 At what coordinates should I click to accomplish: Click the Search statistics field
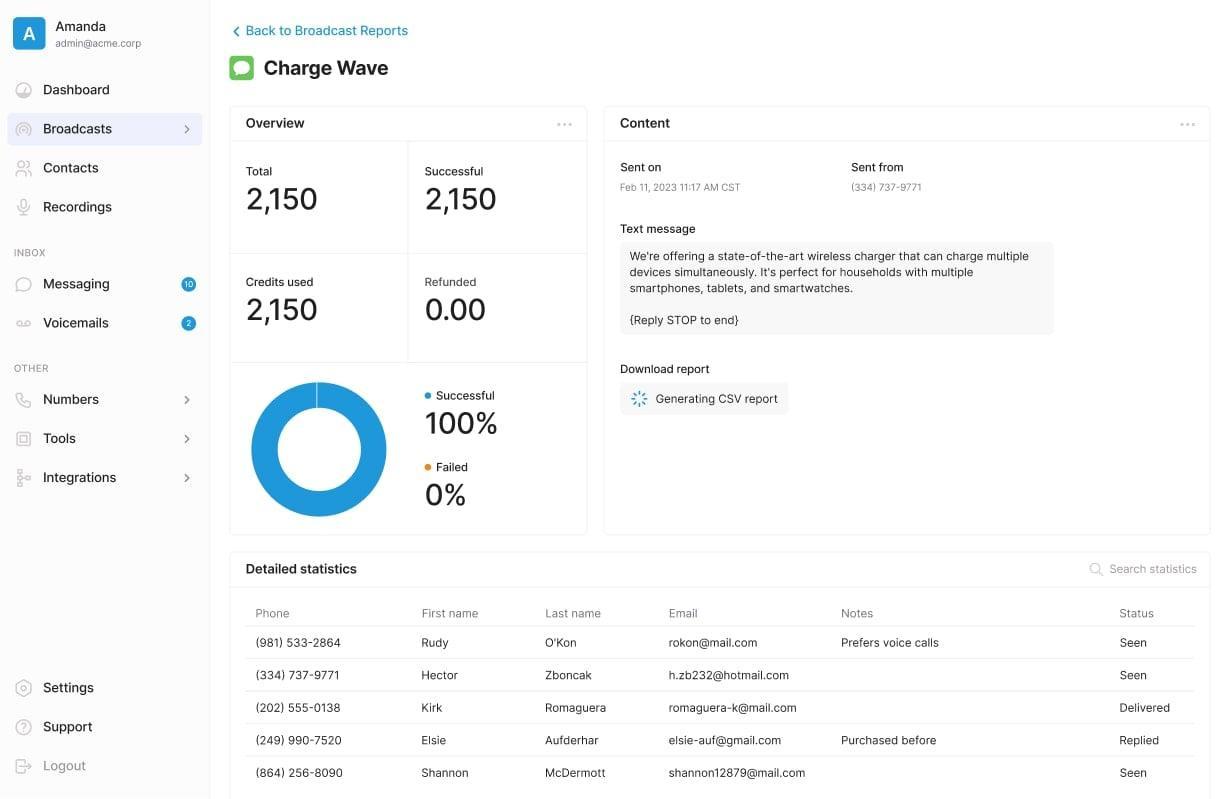[x=1152, y=569]
